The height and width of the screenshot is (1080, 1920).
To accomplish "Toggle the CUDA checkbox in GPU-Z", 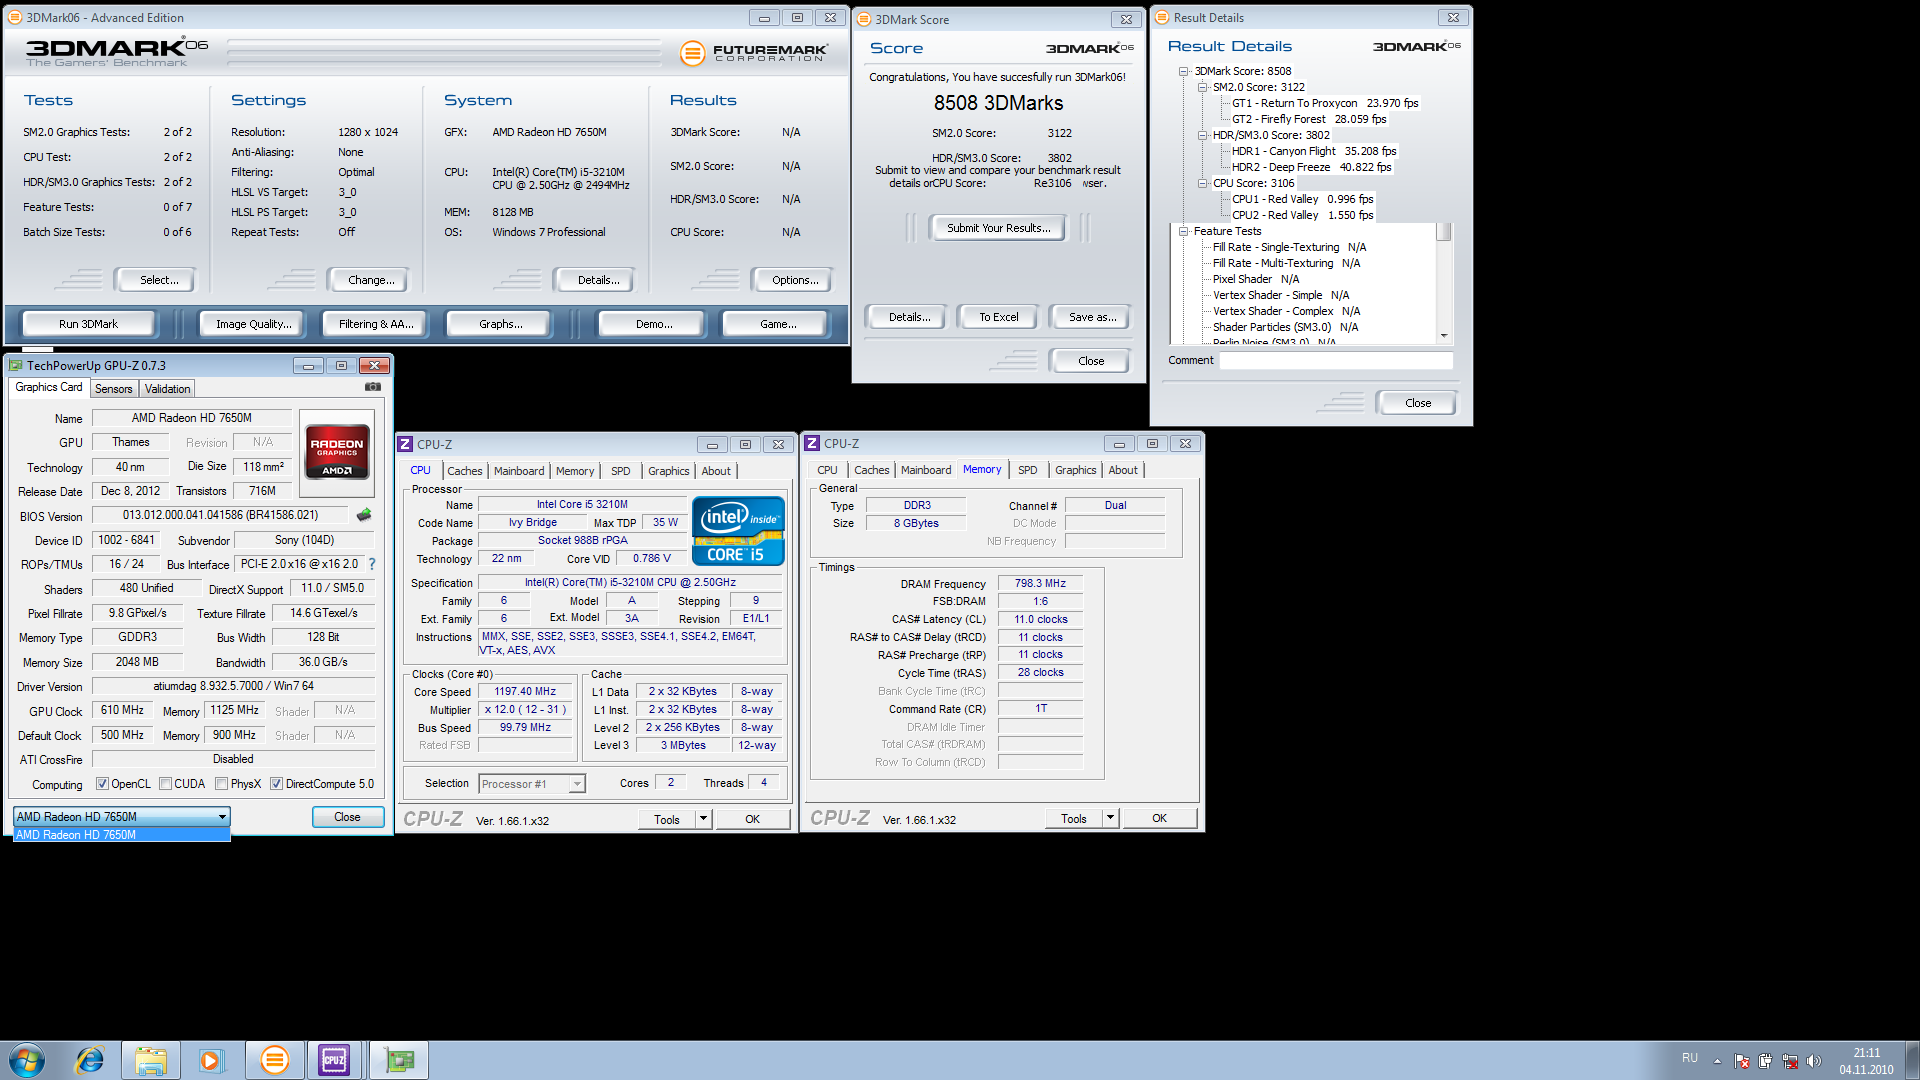I will pos(165,784).
